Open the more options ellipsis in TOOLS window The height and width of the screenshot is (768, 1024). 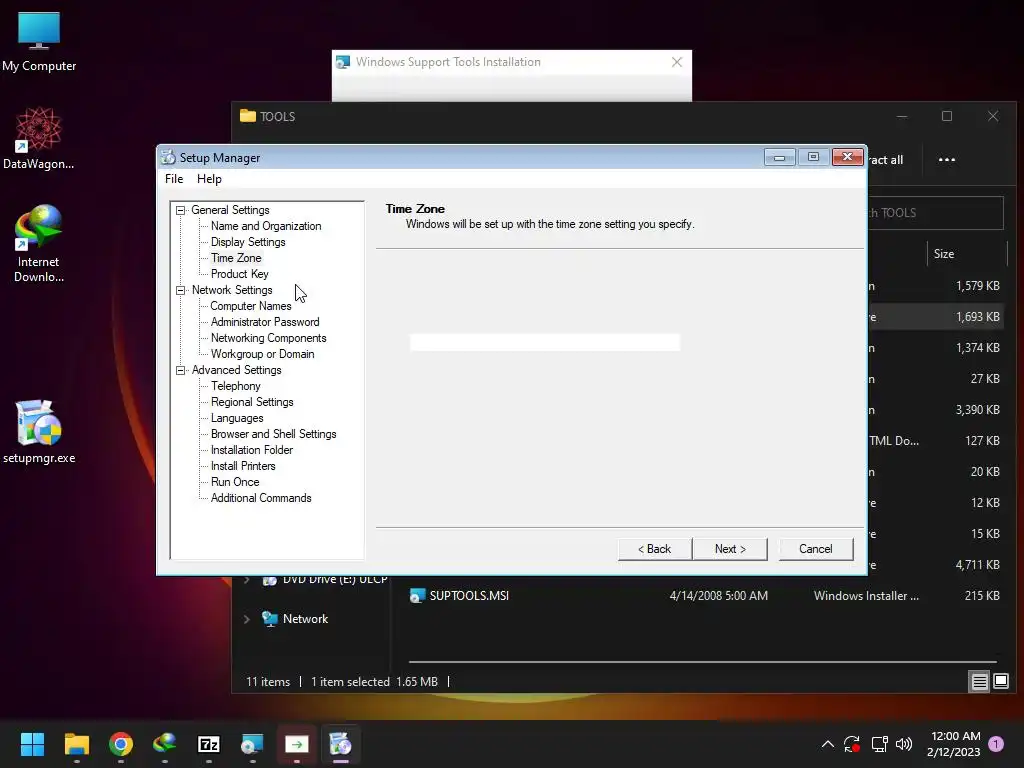click(x=946, y=159)
